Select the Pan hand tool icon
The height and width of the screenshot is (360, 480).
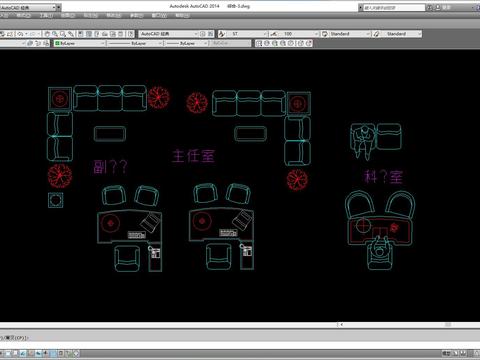[x=47, y=34]
